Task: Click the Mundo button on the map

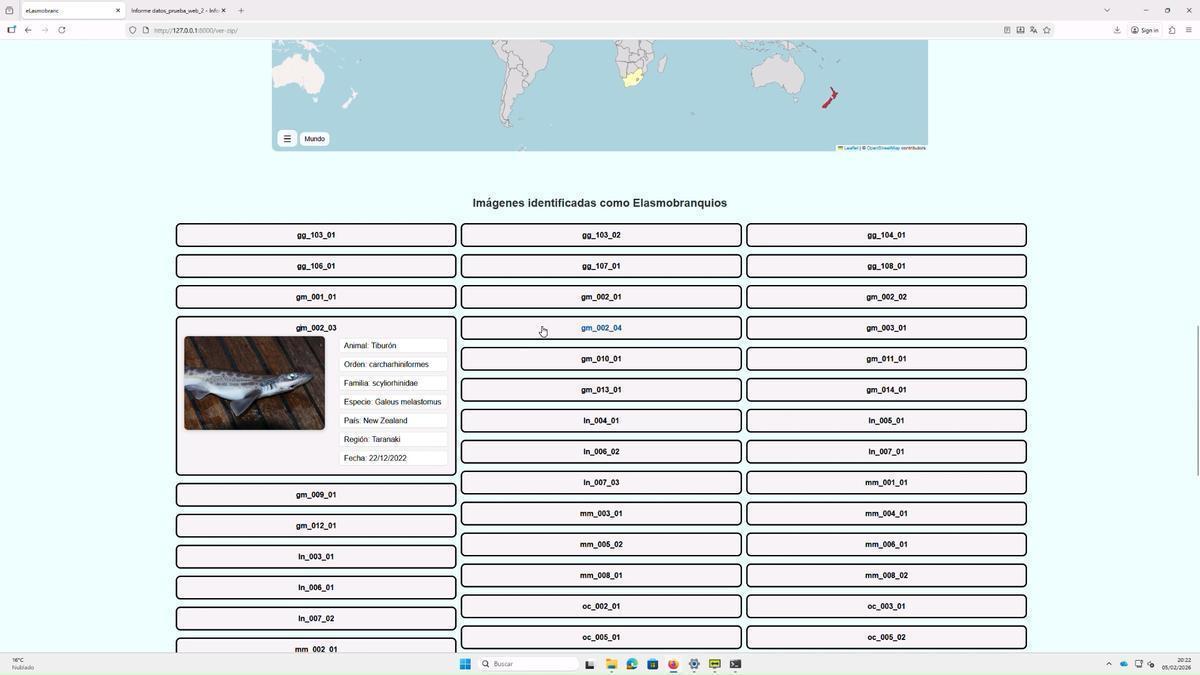Action: click(314, 139)
